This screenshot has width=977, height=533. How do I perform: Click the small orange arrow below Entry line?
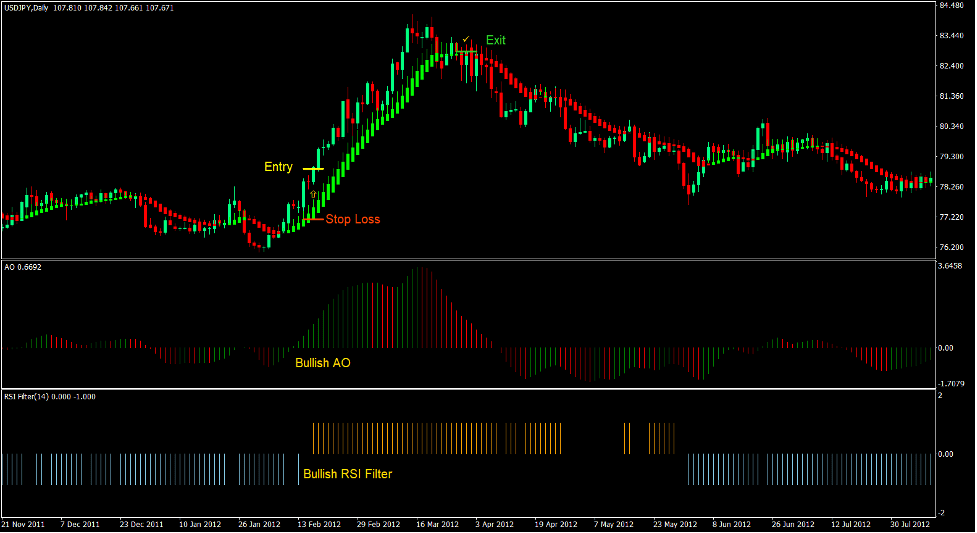(x=314, y=192)
